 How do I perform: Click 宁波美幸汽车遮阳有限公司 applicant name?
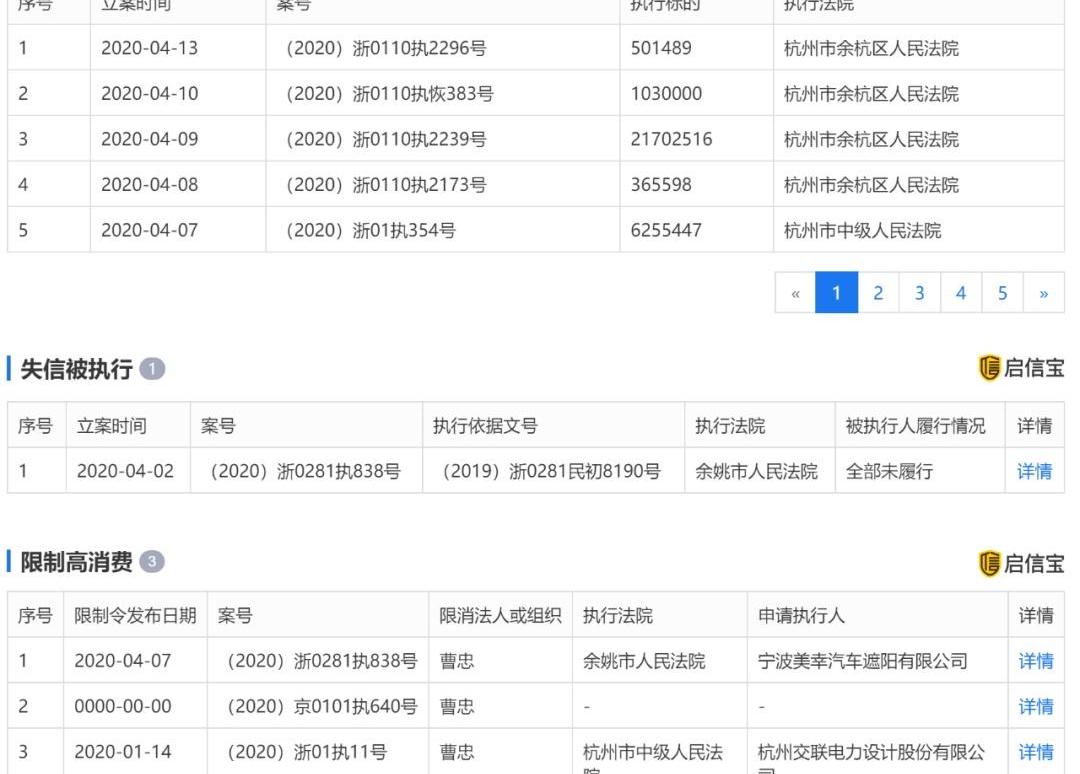pos(862,661)
